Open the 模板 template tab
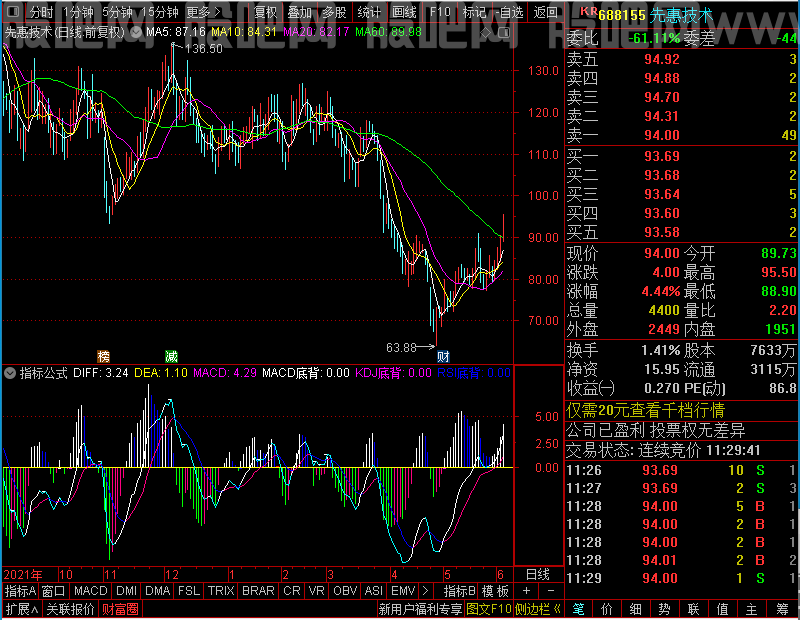 [496, 591]
